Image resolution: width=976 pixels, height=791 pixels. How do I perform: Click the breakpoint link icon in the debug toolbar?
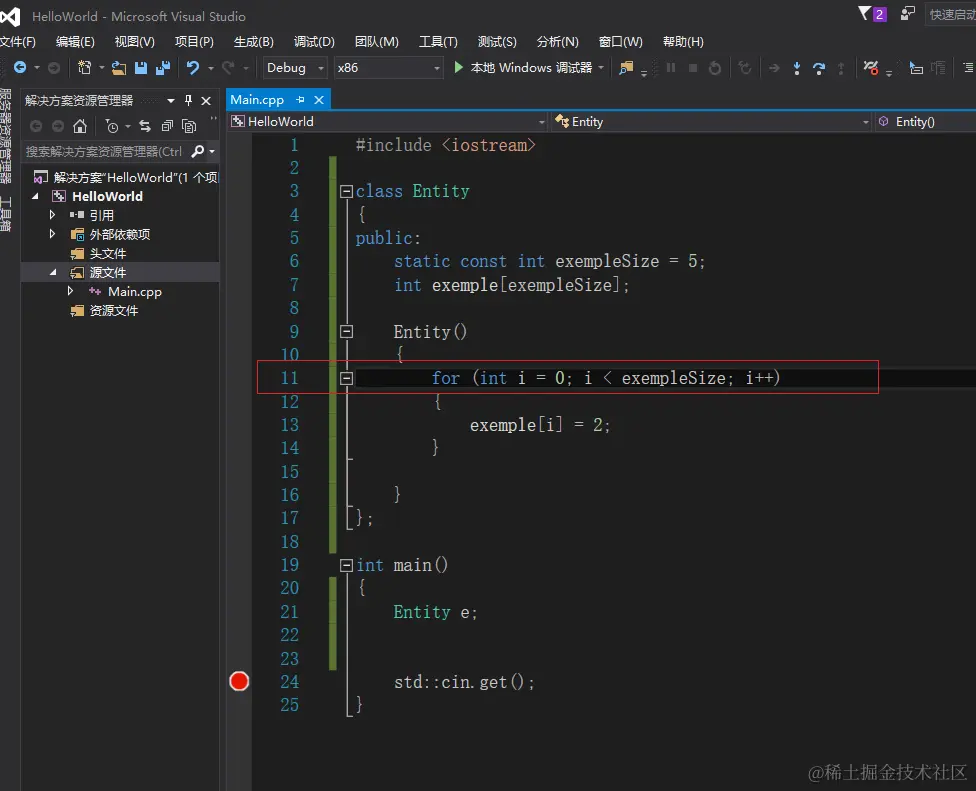871,68
